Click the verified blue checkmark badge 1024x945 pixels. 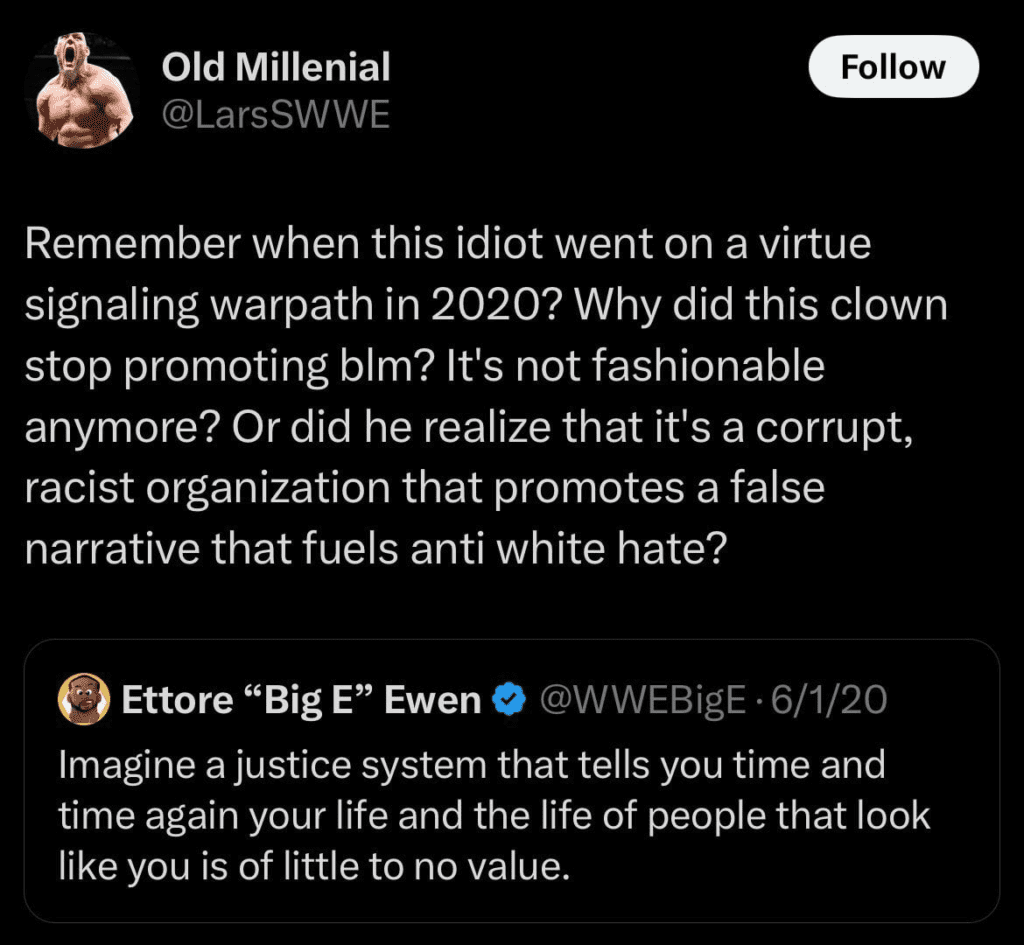click(x=510, y=699)
